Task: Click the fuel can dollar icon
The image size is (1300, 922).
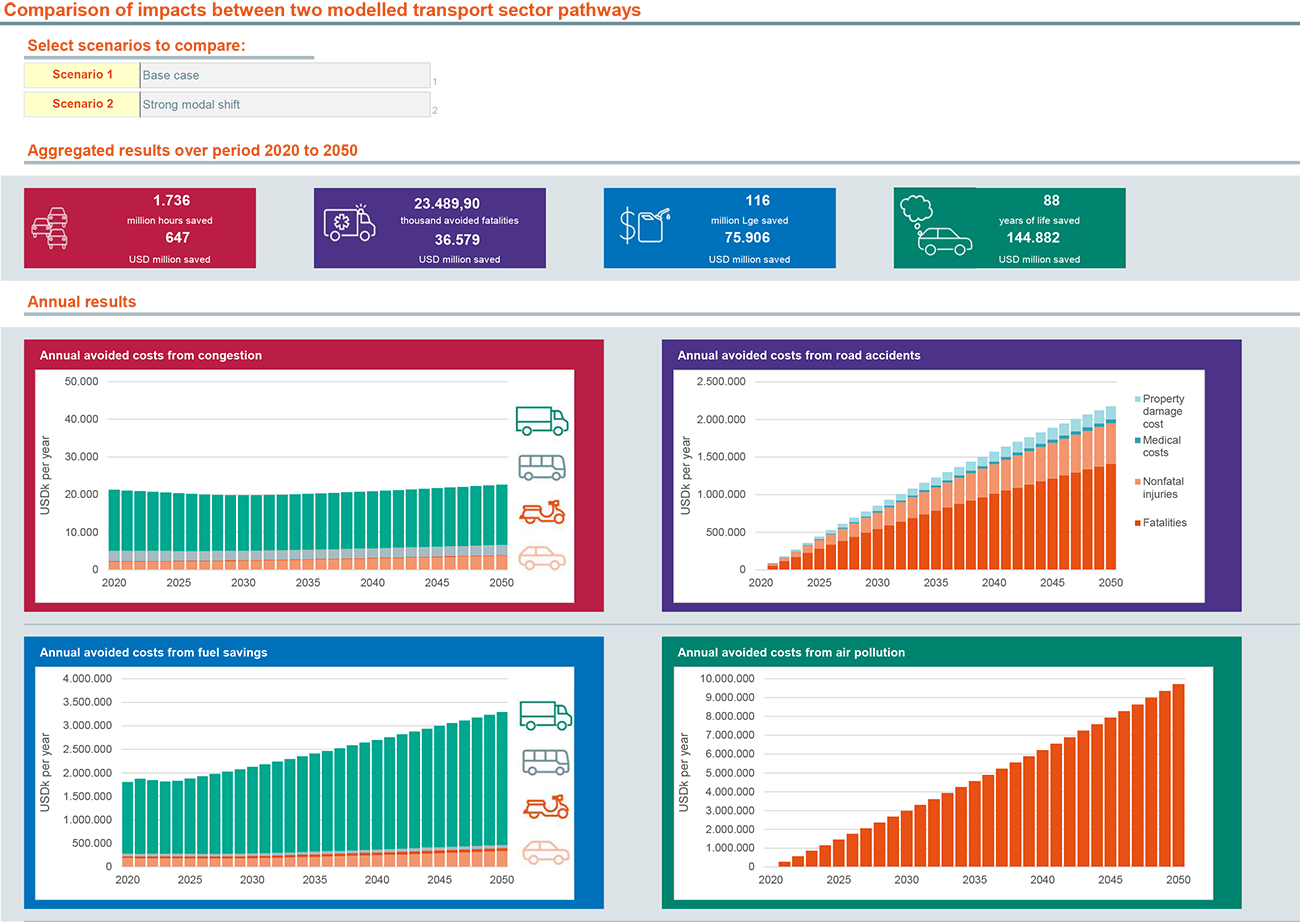Action: pyautogui.click(x=645, y=226)
